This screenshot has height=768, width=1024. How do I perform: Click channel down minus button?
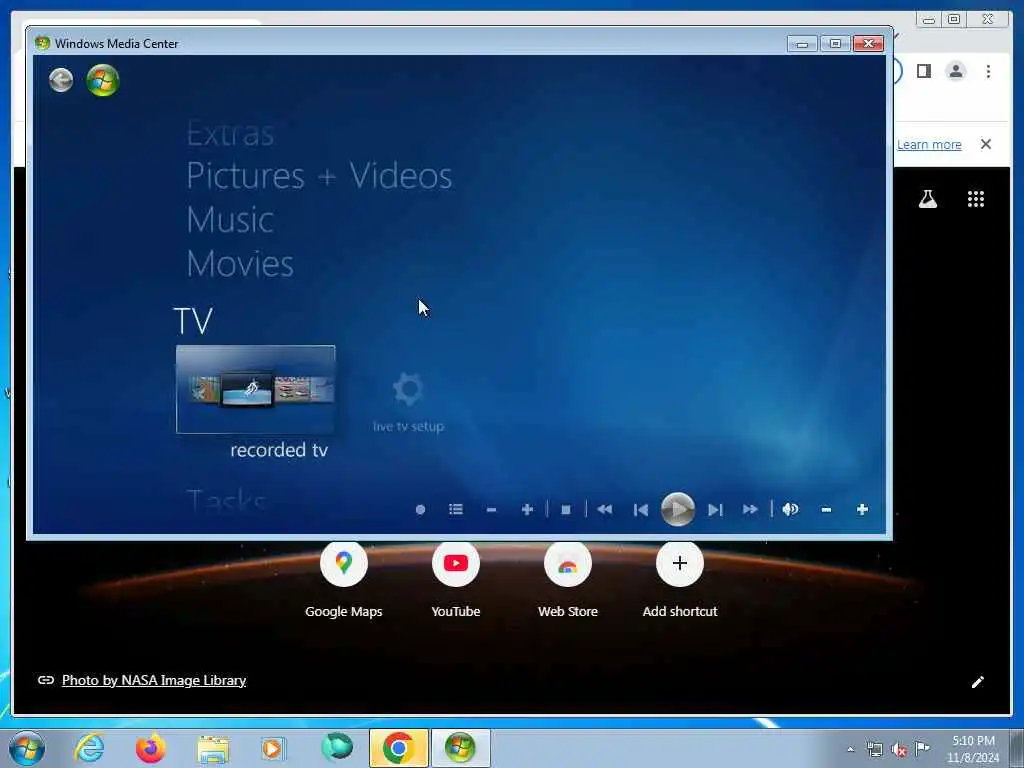(492, 509)
